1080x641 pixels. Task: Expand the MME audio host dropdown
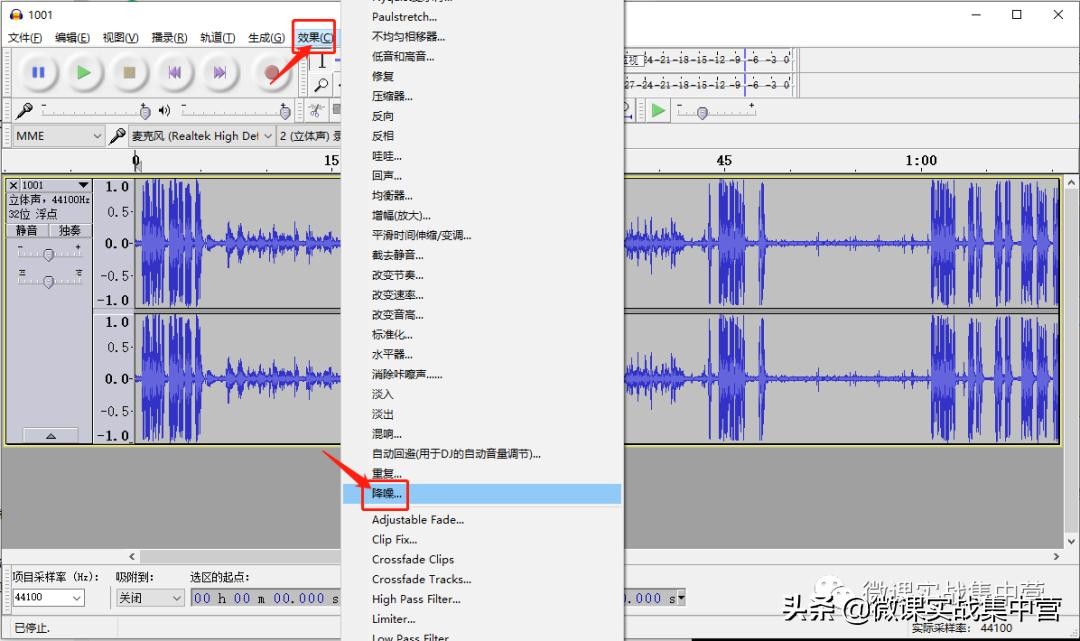point(58,136)
